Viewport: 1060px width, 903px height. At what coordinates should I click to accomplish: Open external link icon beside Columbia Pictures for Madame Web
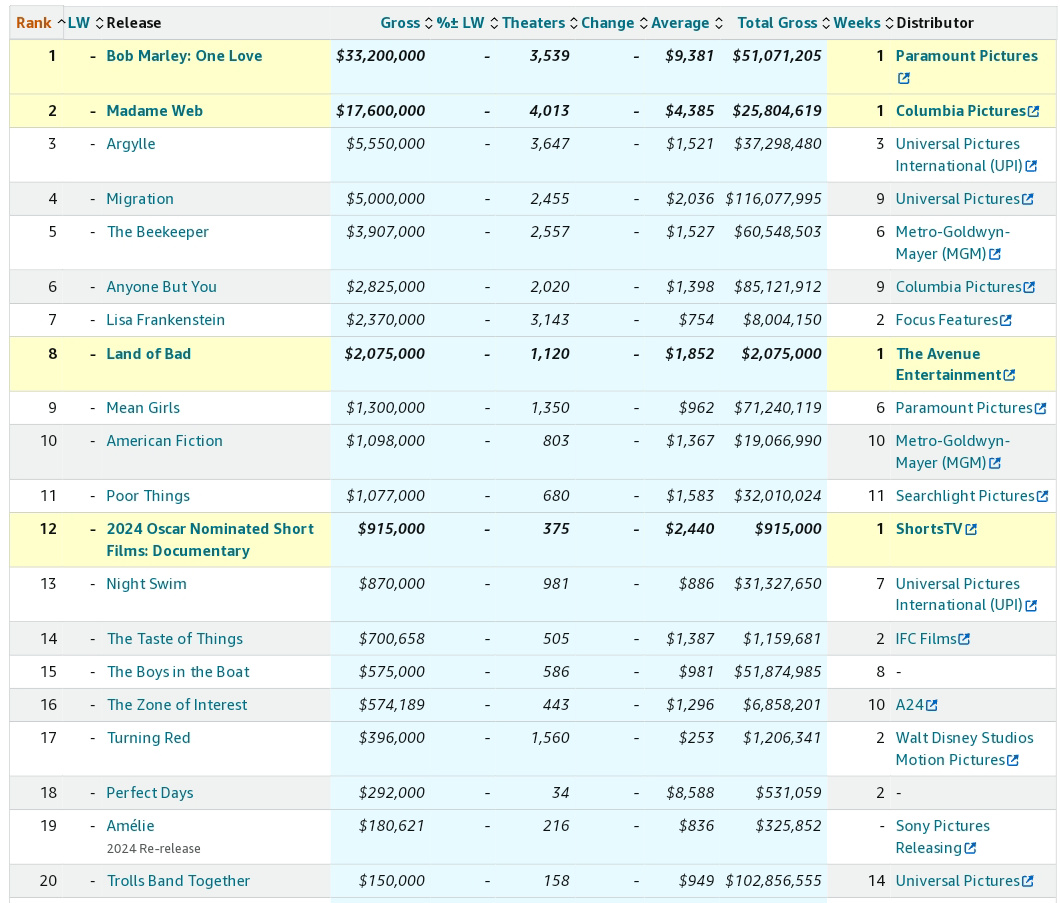pos(1033,112)
